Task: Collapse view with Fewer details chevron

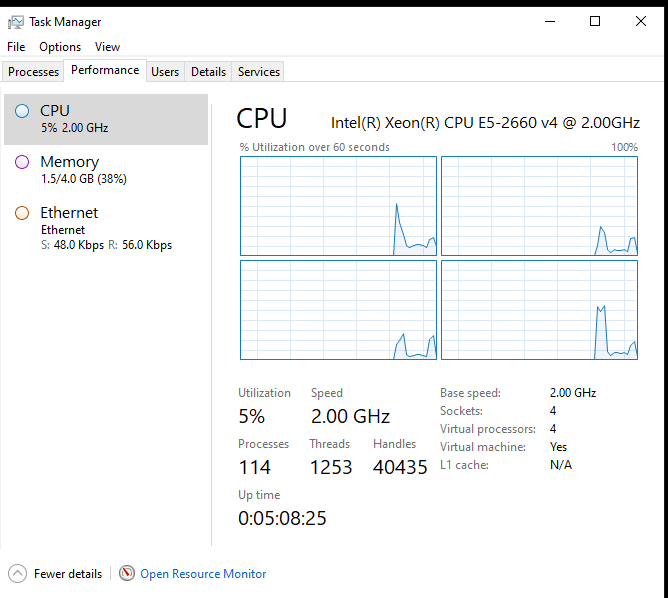Action: coord(18,574)
